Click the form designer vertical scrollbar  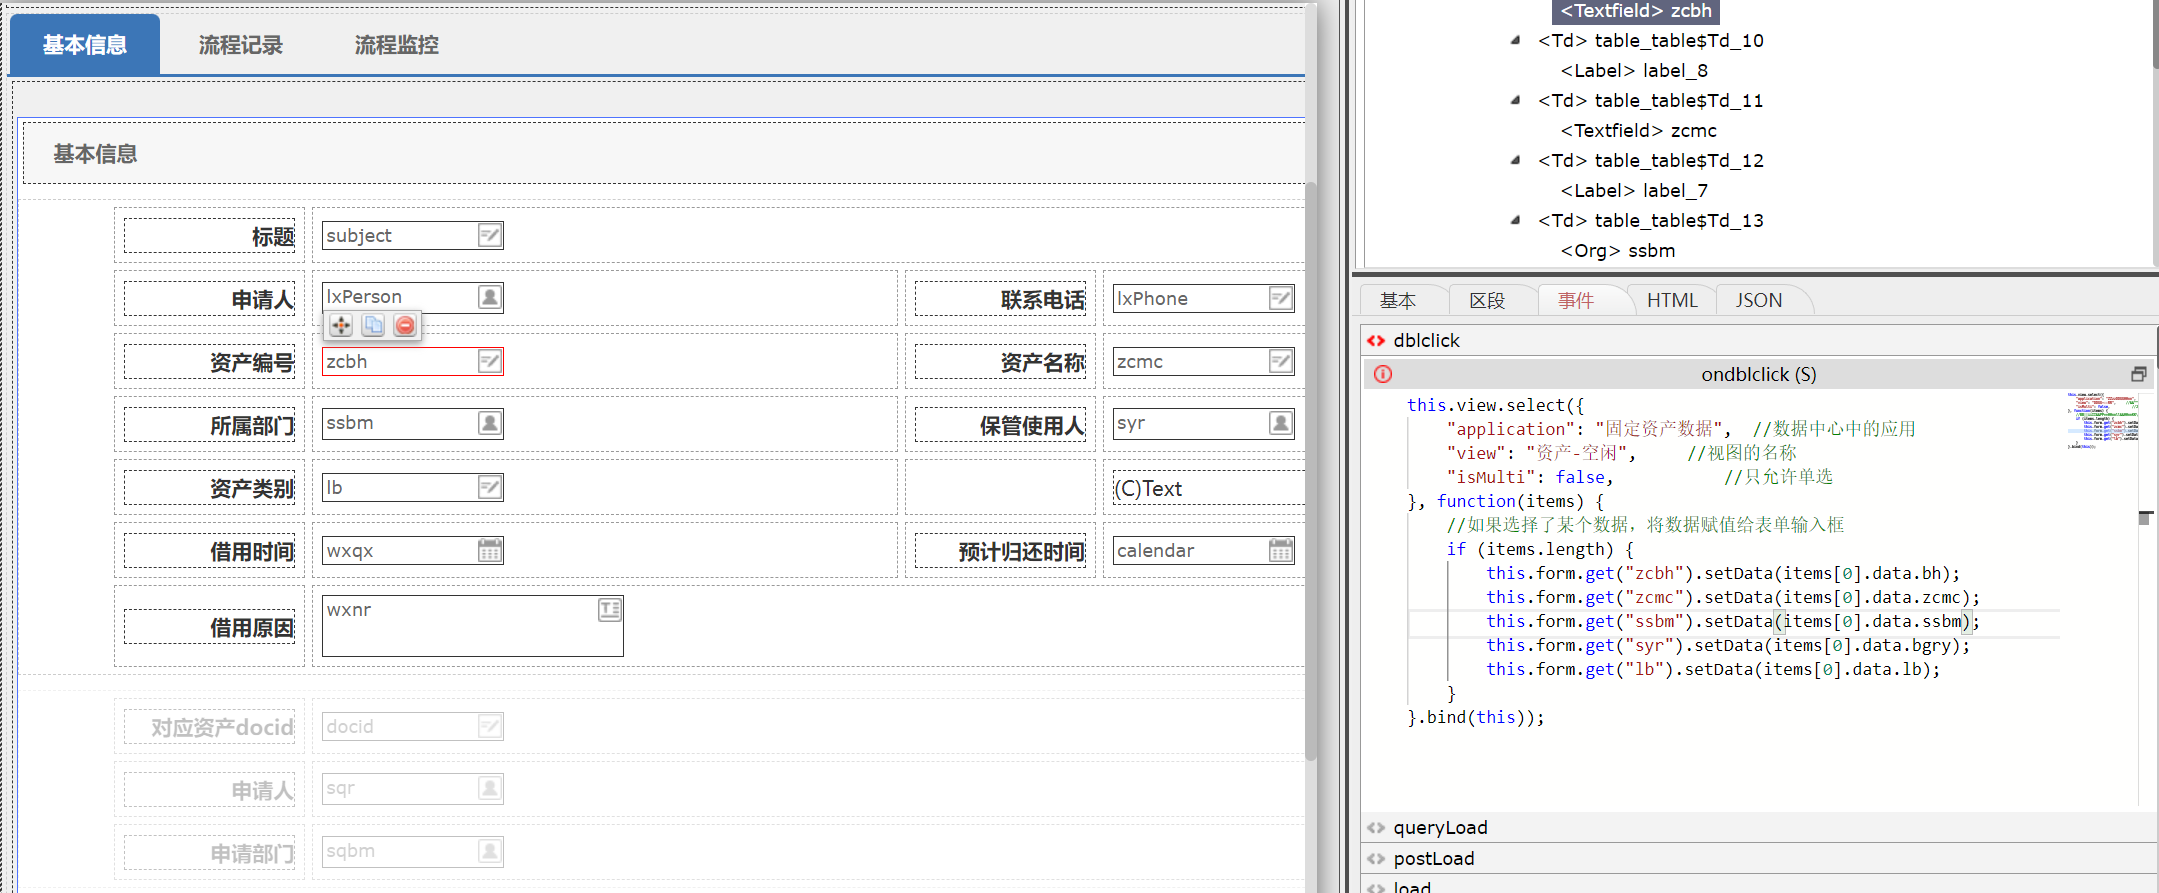click(x=1310, y=470)
